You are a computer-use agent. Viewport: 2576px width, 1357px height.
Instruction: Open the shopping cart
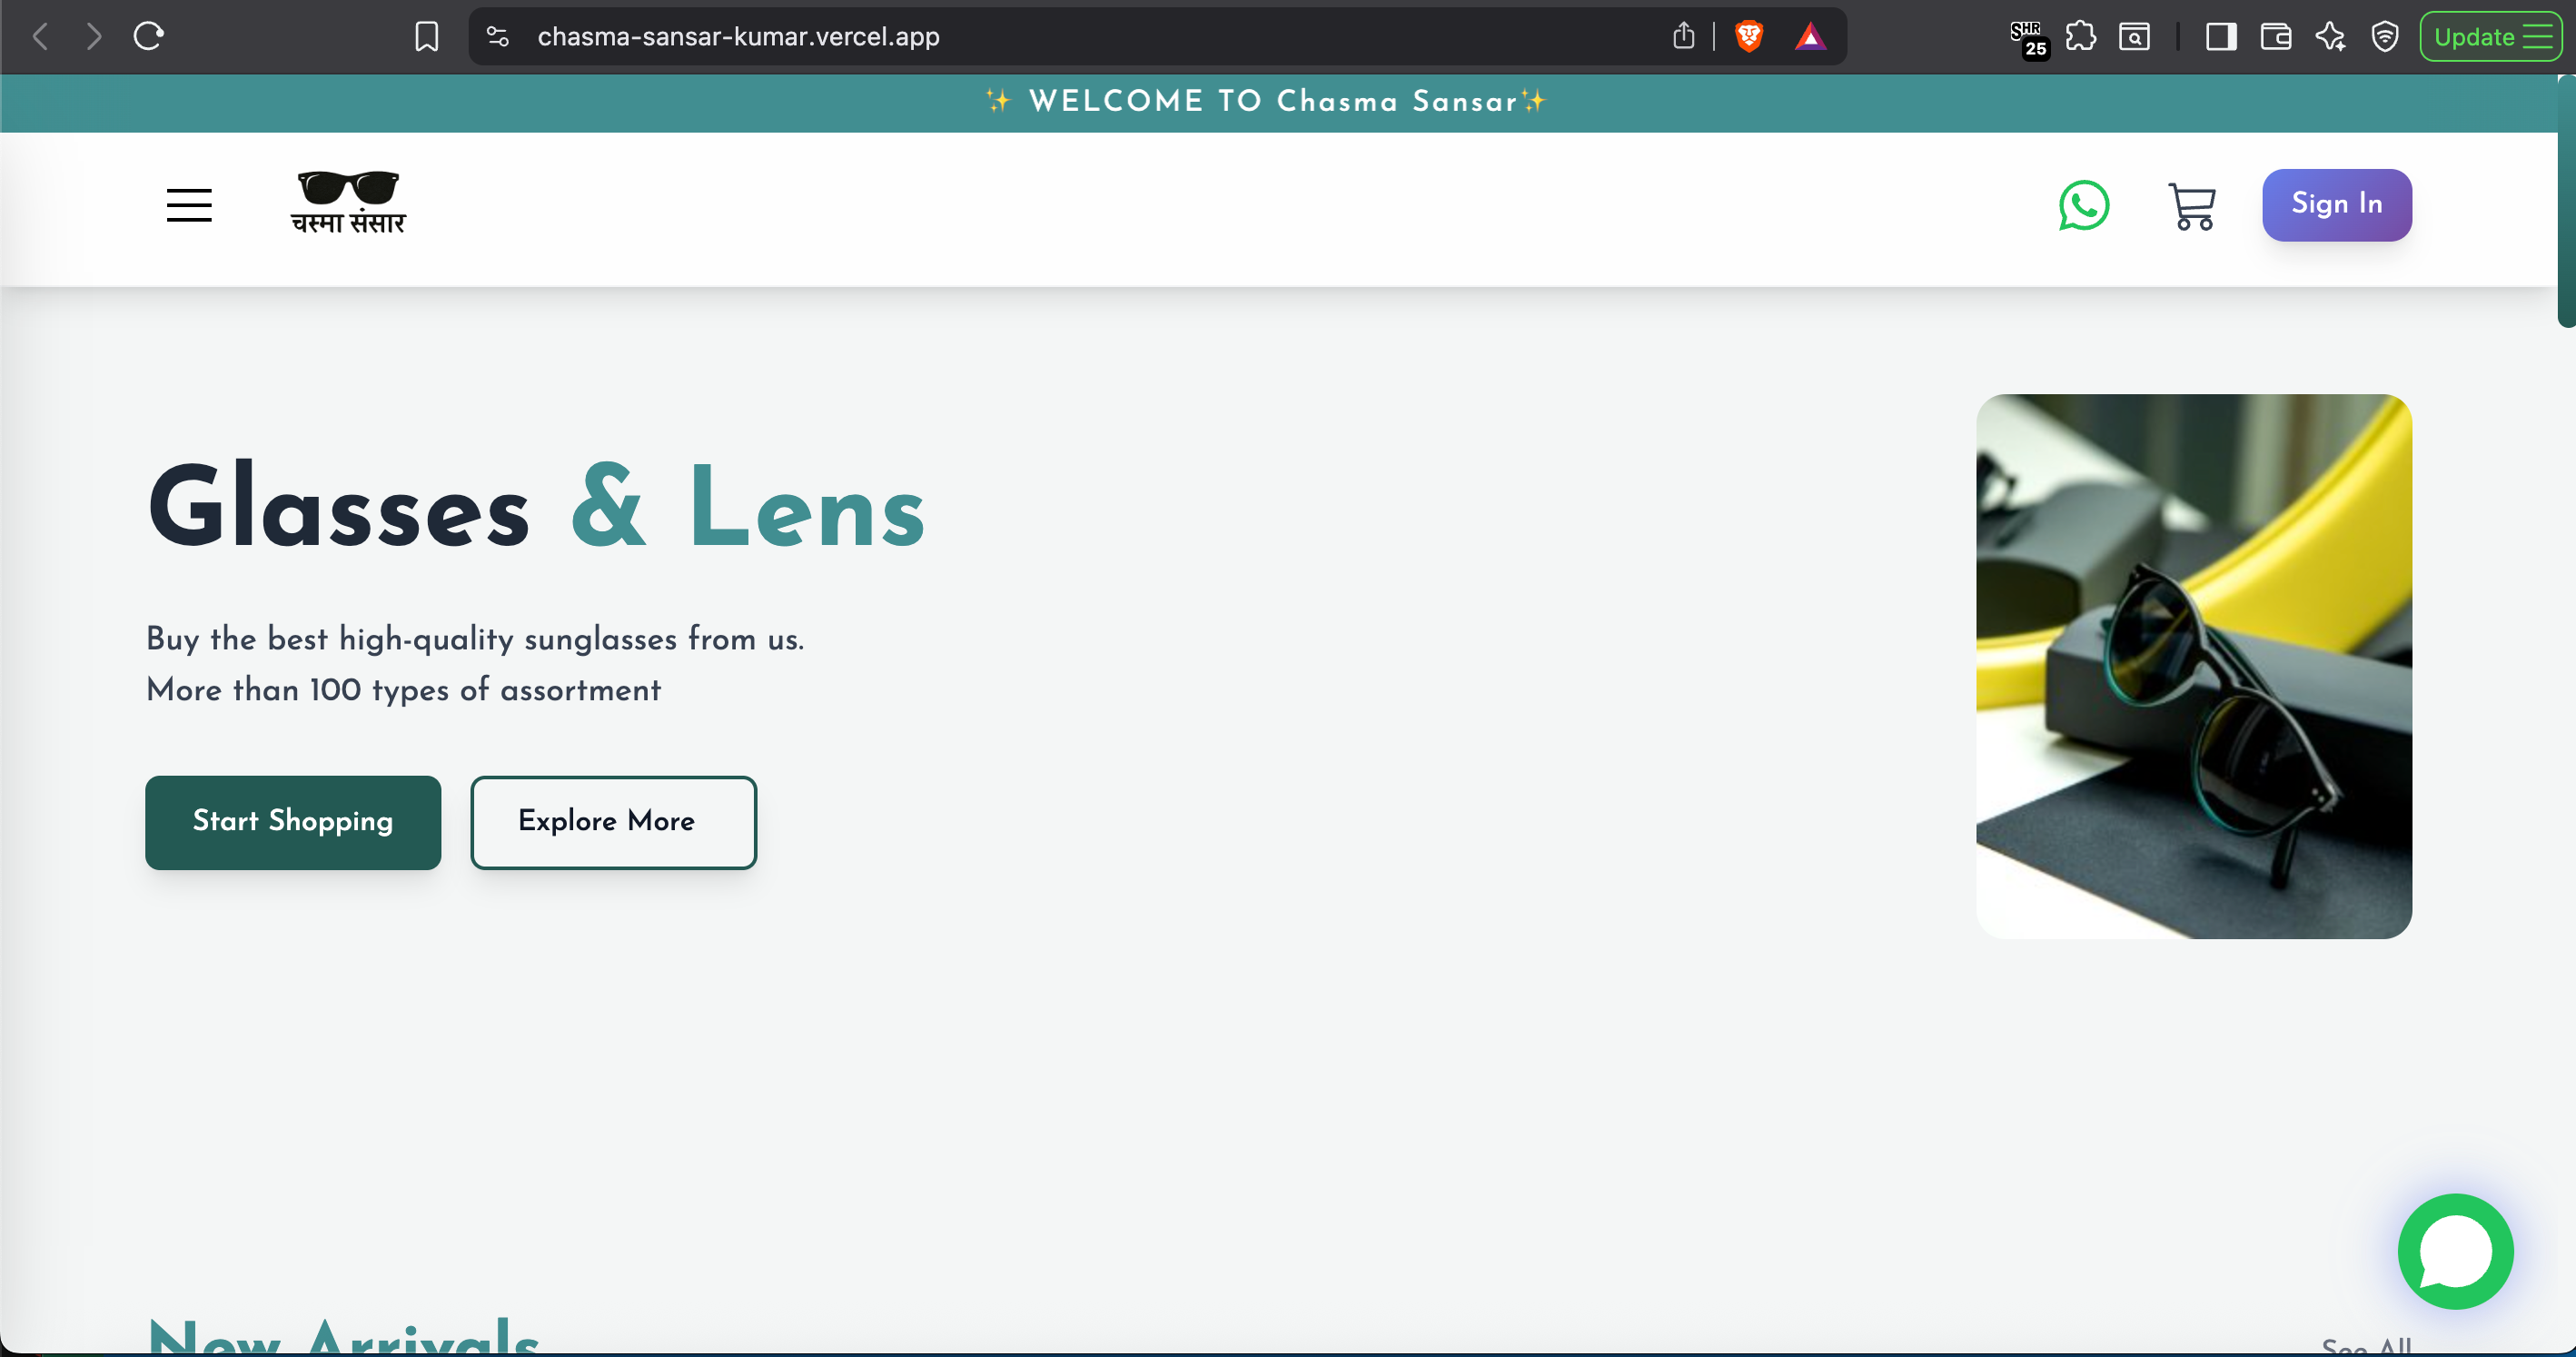[x=2191, y=206]
